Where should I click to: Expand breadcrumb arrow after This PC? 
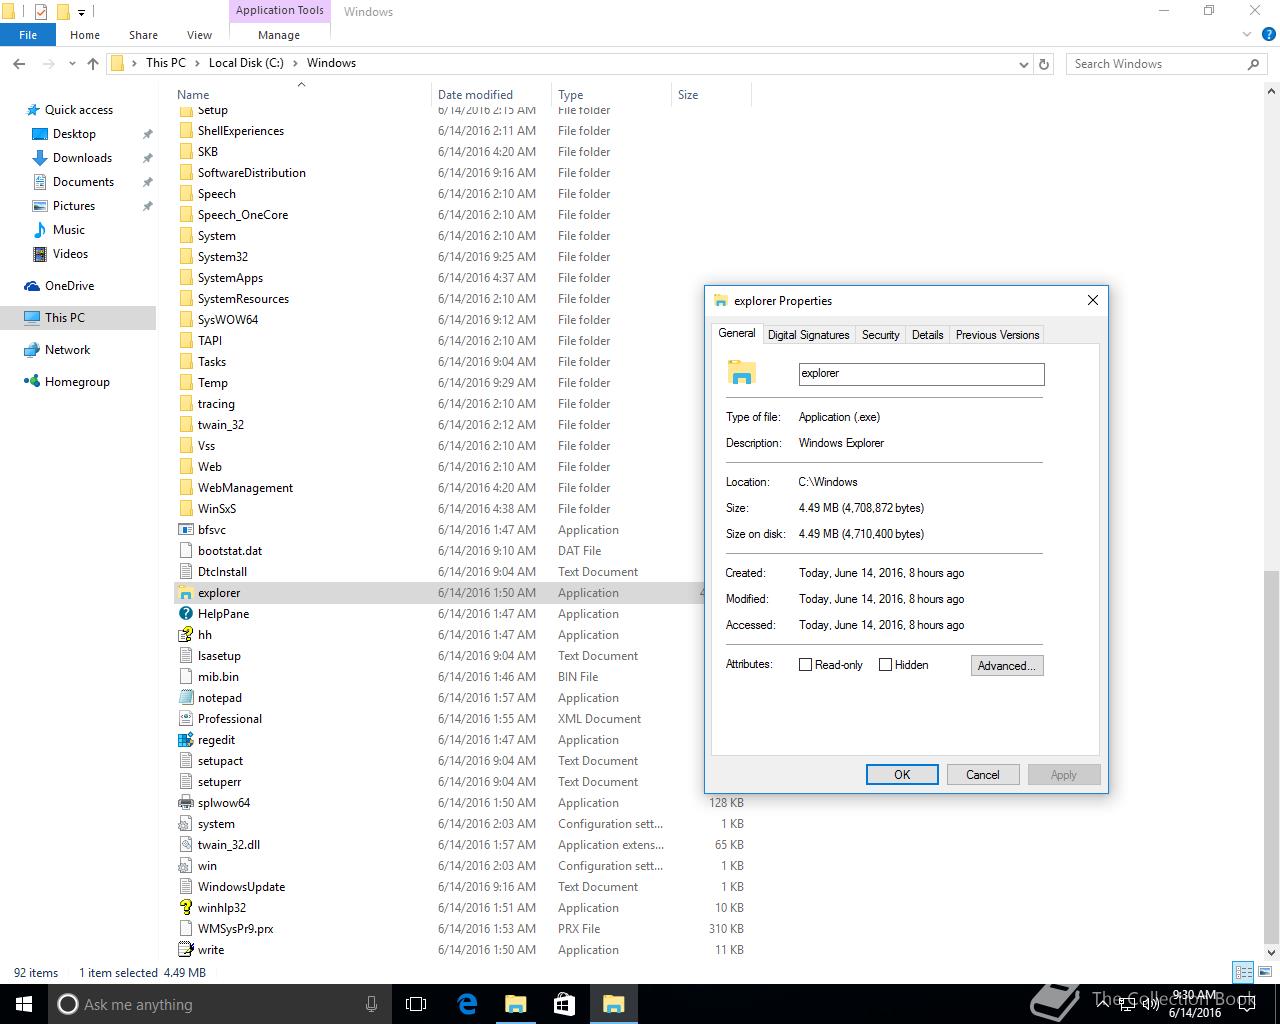click(x=197, y=63)
